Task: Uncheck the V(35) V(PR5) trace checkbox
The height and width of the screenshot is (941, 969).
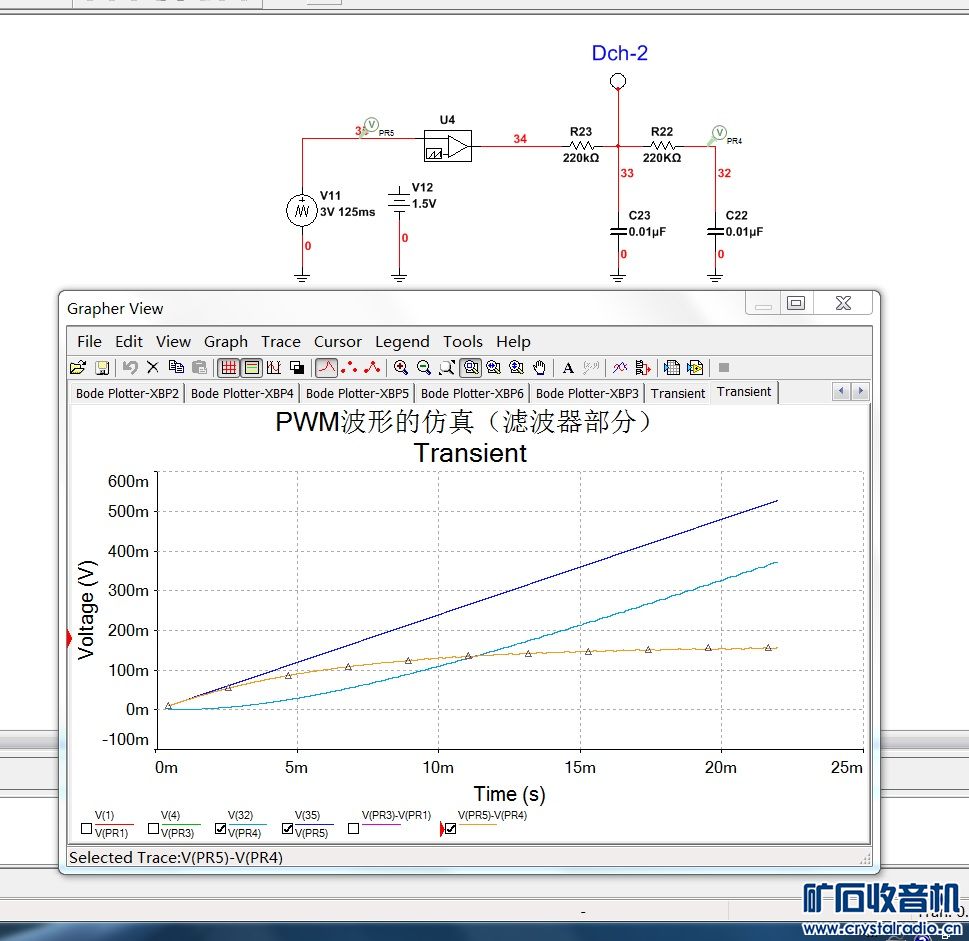Action: tap(287, 829)
